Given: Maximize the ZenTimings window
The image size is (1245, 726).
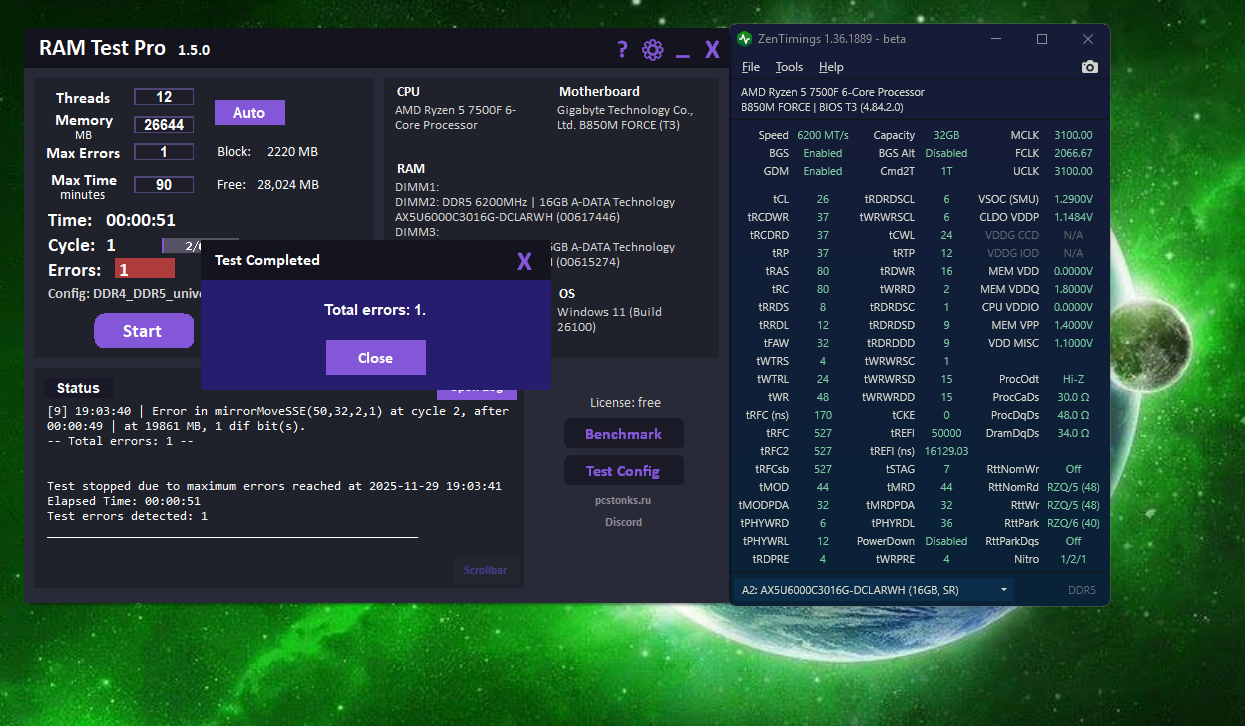Looking at the screenshot, I should pos(1042,39).
